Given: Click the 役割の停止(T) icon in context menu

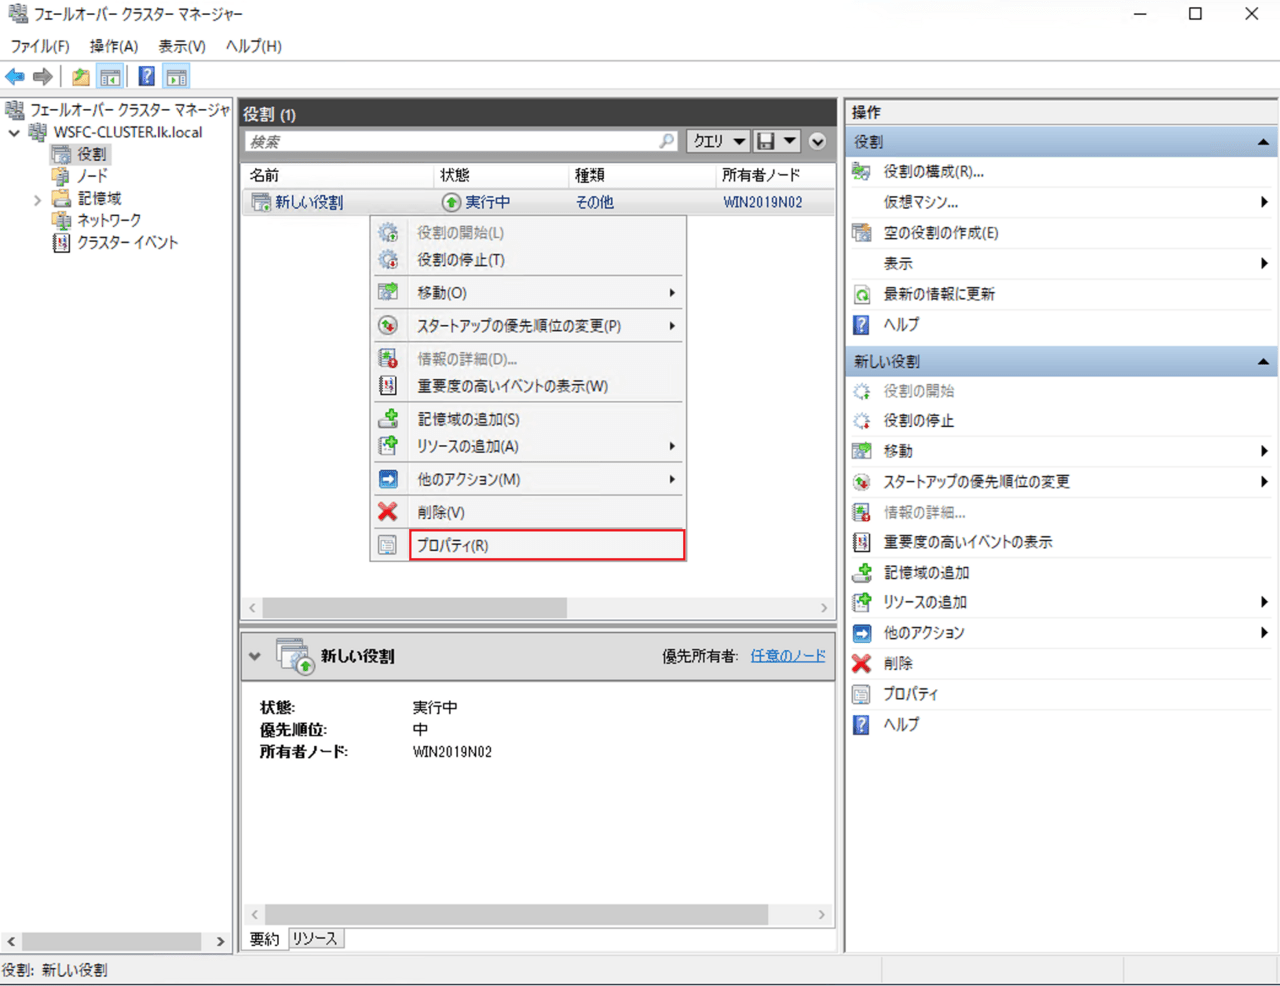Looking at the screenshot, I should (388, 260).
